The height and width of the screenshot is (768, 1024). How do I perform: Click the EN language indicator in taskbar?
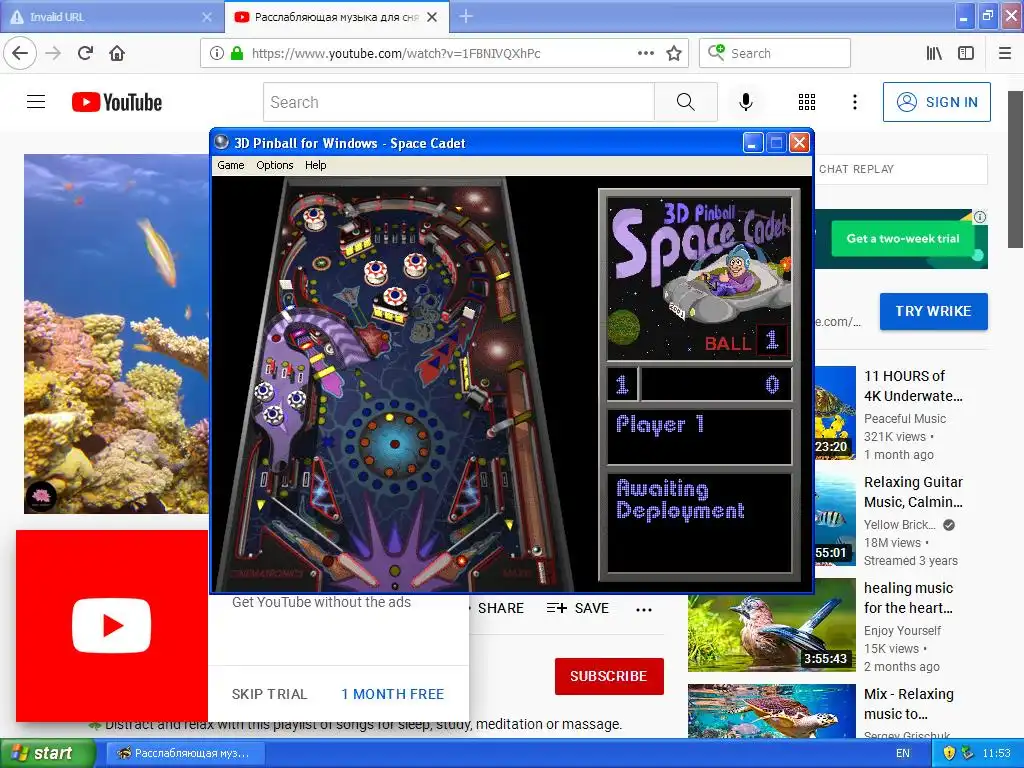pyautogui.click(x=903, y=753)
